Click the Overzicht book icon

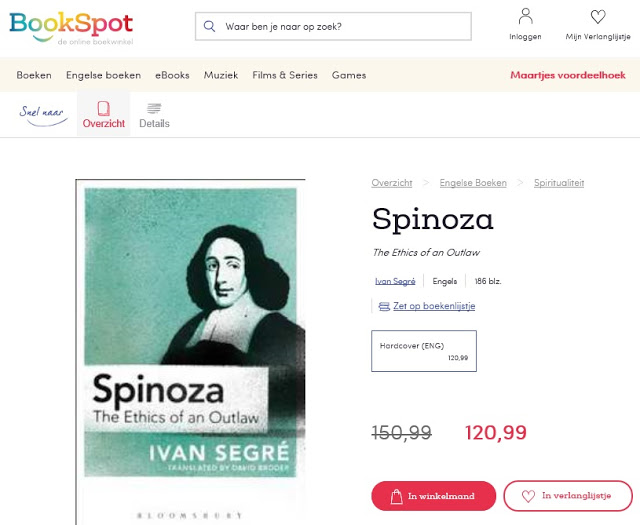point(103,108)
